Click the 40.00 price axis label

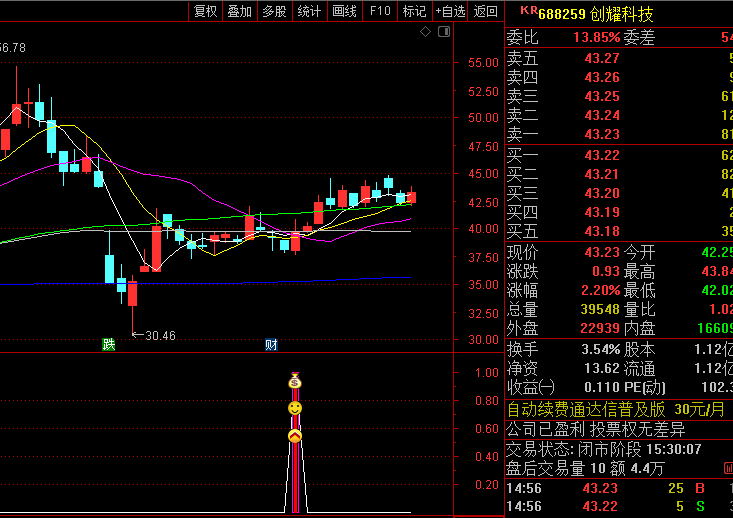(x=483, y=229)
